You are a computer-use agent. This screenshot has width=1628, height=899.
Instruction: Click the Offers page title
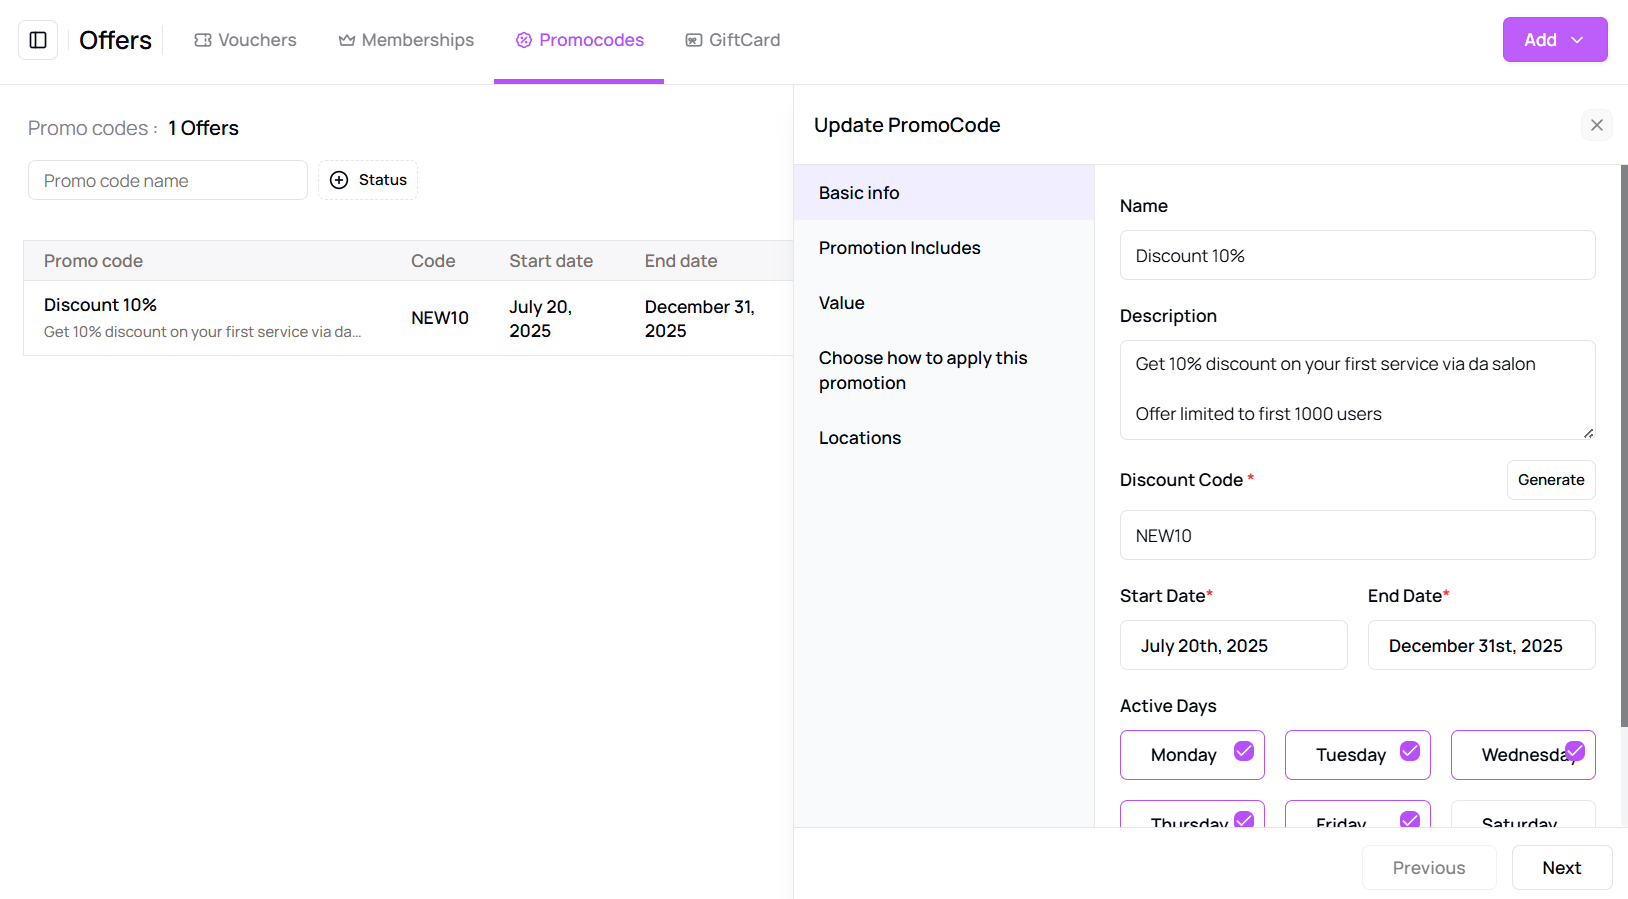[x=116, y=40]
